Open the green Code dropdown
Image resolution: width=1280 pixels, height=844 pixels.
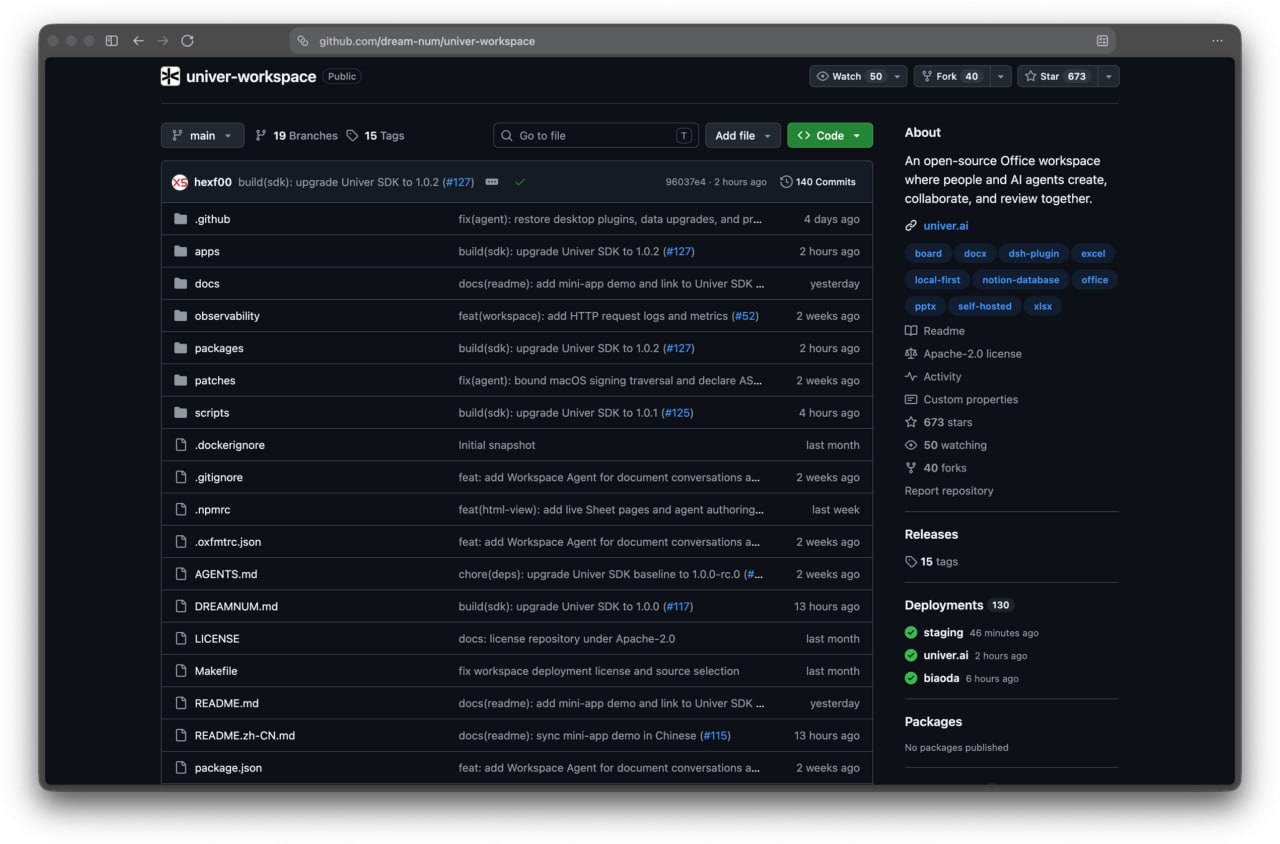coord(830,136)
